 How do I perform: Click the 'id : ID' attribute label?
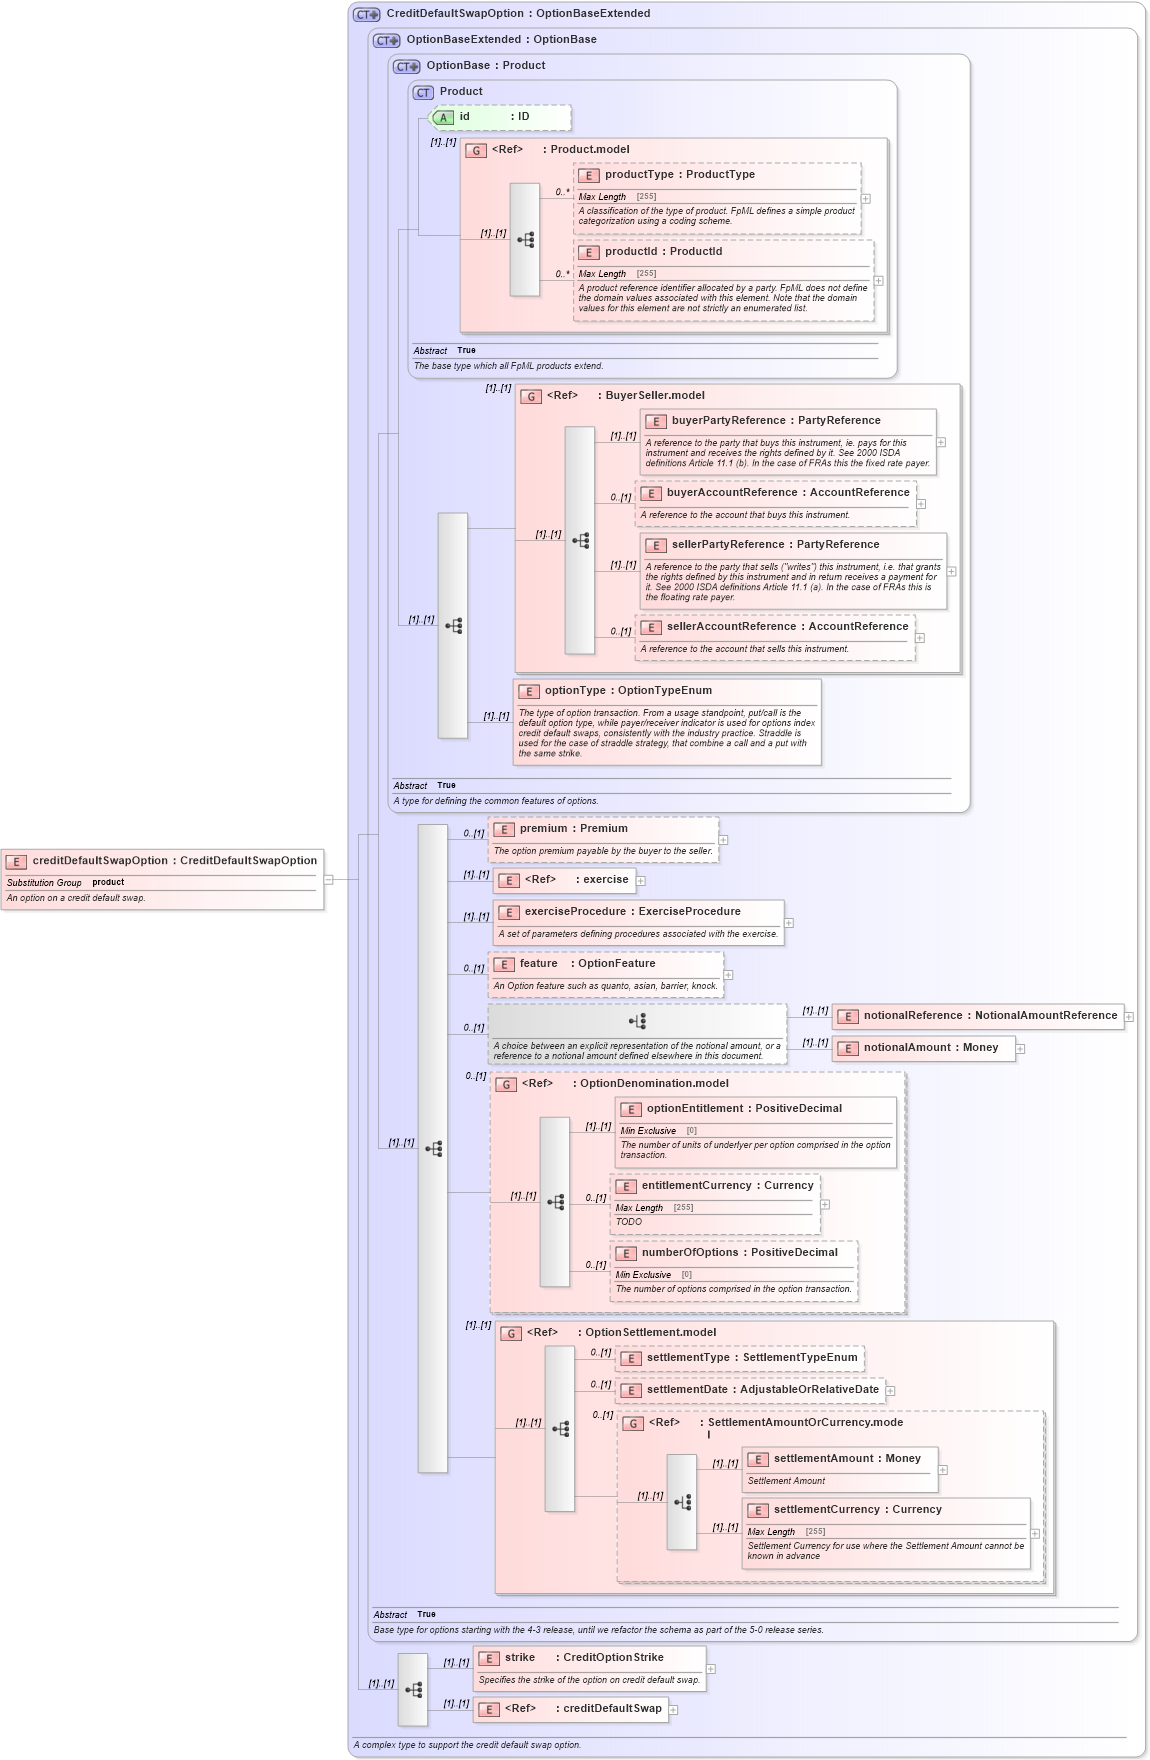click(x=495, y=117)
